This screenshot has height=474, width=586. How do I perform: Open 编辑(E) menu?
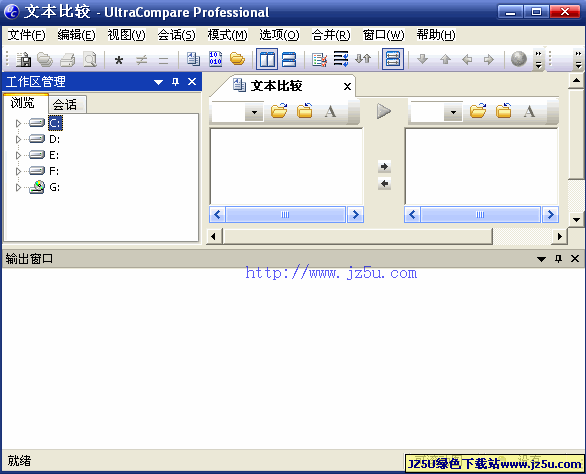[x=76, y=35]
